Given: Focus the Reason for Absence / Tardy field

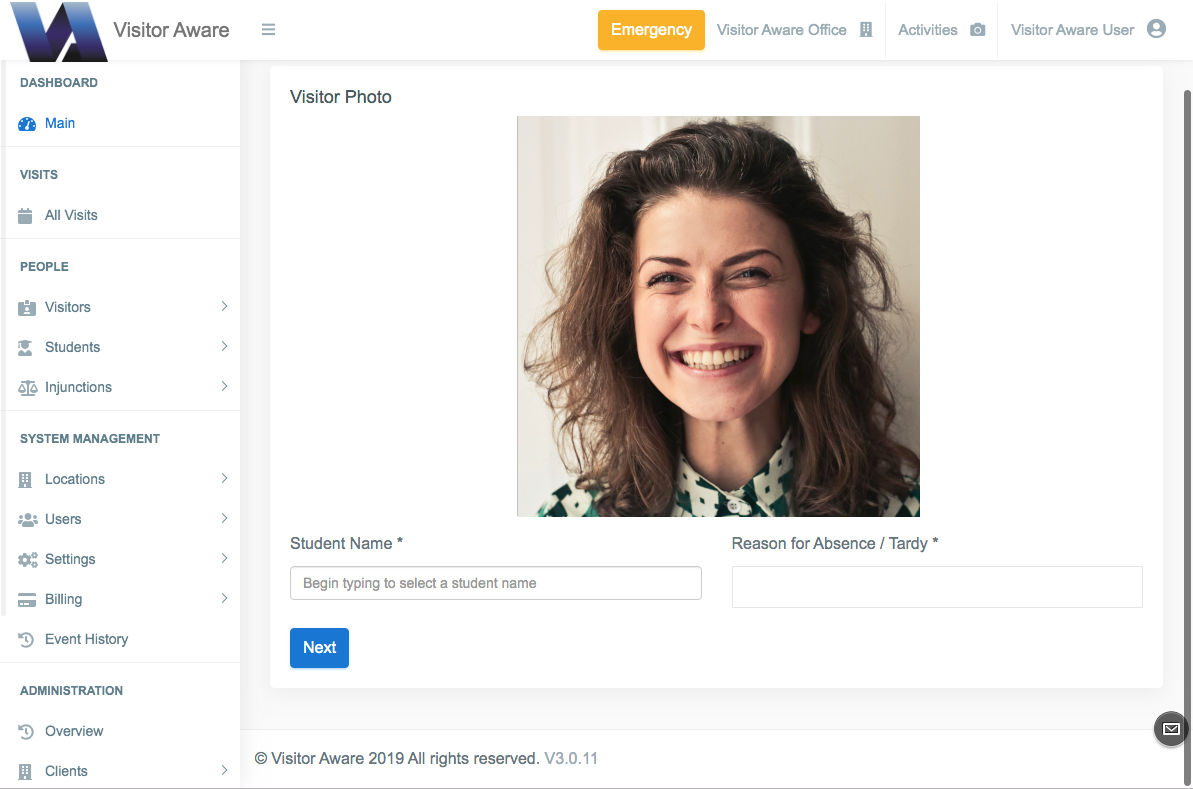Looking at the screenshot, I should coord(937,587).
